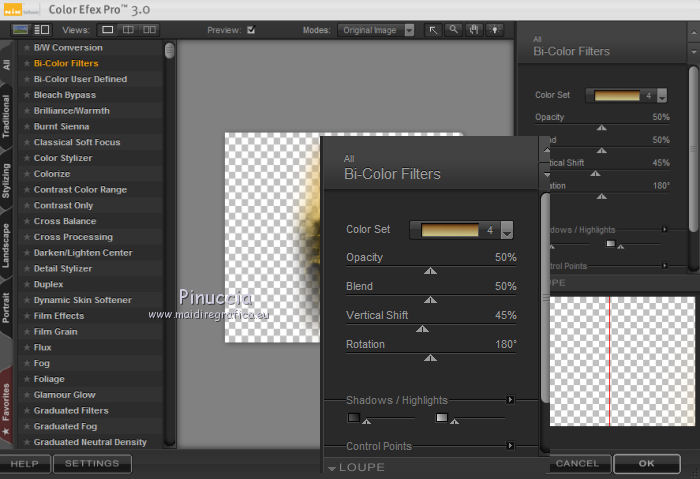Screen dimensions: 700x479
Task: Switch to thumbnail filter preview icon
Action: coord(20,30)
